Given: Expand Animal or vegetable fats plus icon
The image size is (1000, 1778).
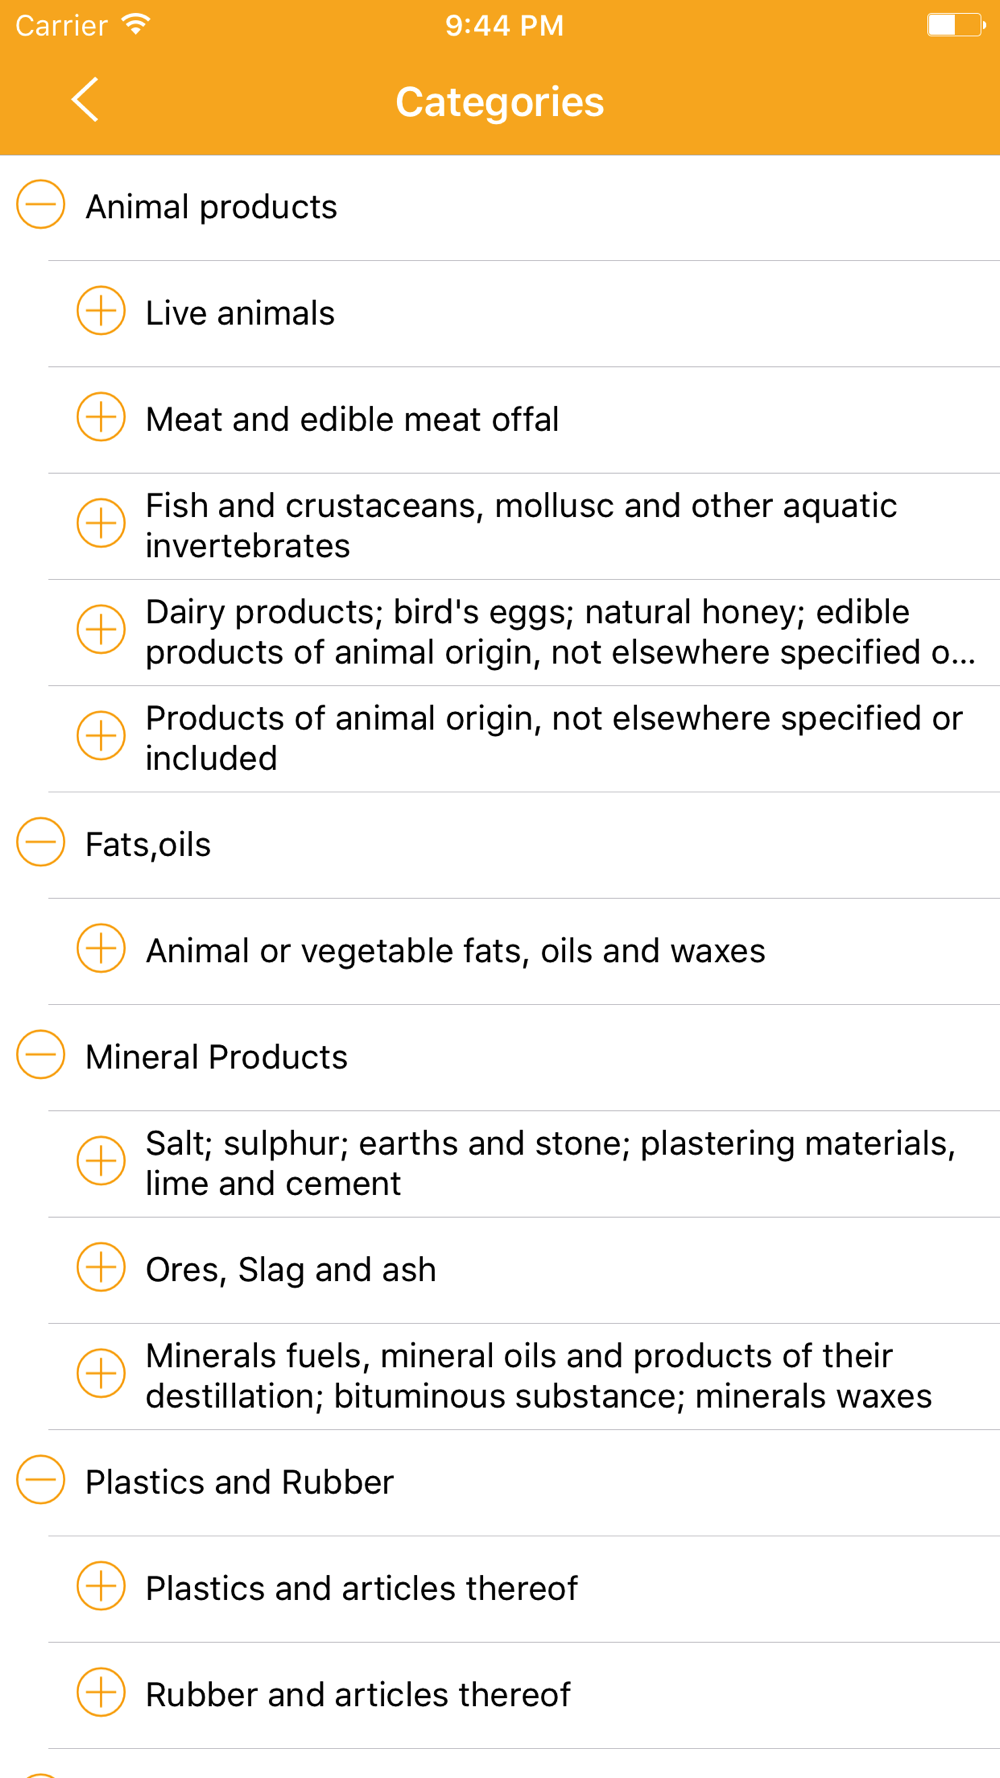Looking at the screenshot, I should (101, 949).
